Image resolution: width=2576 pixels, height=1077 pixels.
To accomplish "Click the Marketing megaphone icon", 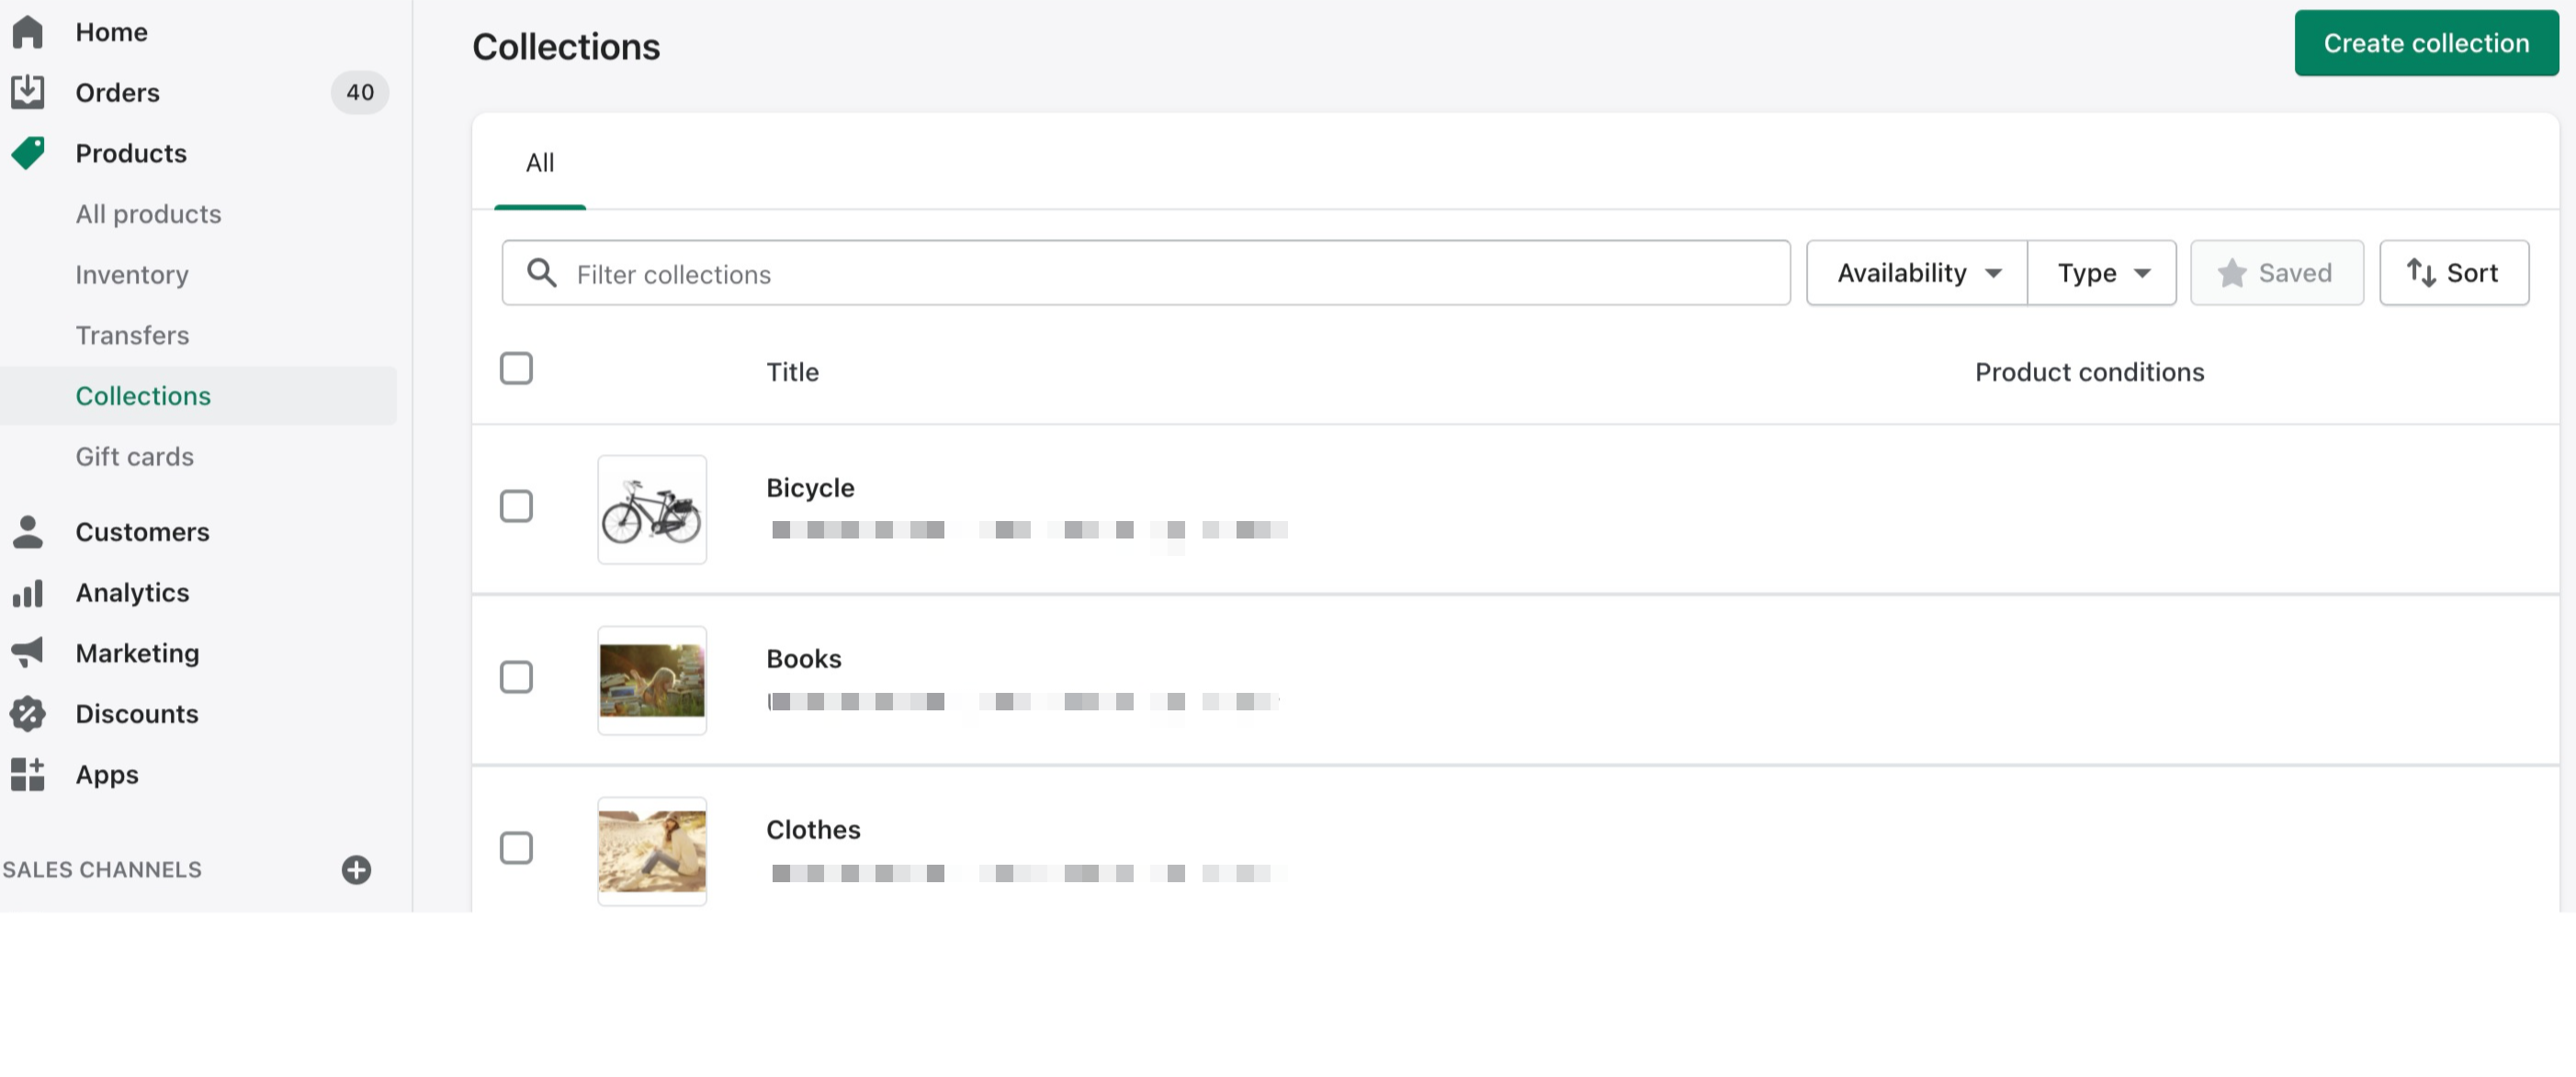I will coord(28,652).
